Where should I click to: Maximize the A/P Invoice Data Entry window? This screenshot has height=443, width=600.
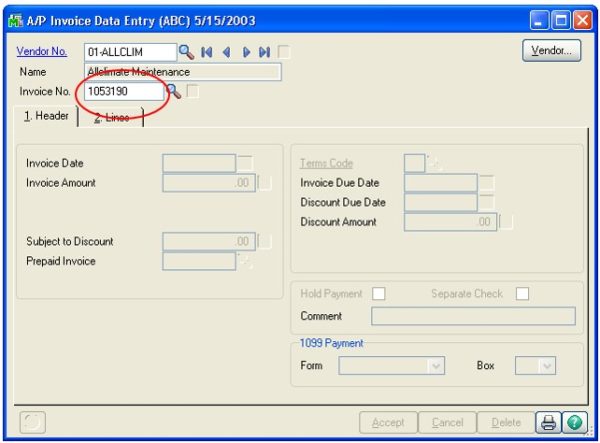tap(561, 20)
